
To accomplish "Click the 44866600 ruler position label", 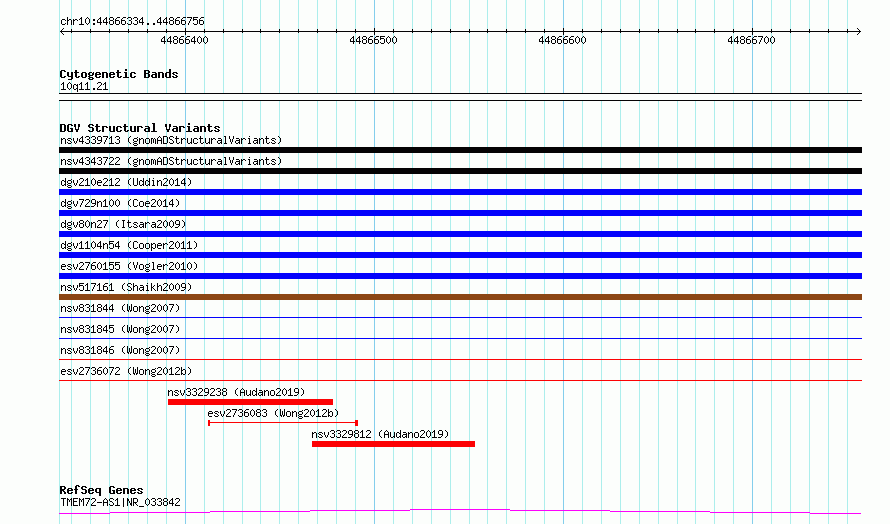I will tap(562, 40).
